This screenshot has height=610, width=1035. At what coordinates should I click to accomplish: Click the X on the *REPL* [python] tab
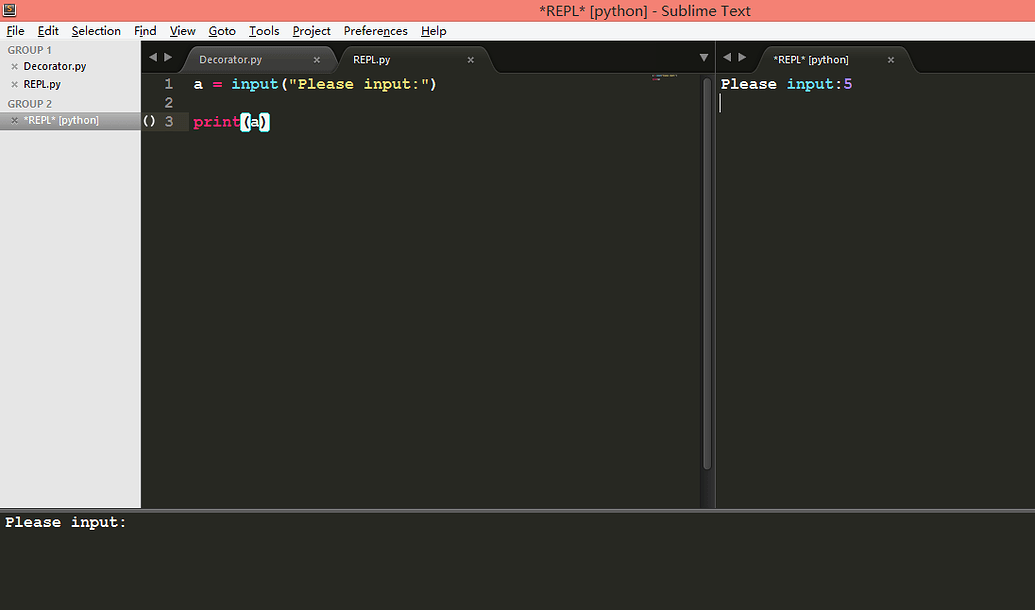[890, 59]
